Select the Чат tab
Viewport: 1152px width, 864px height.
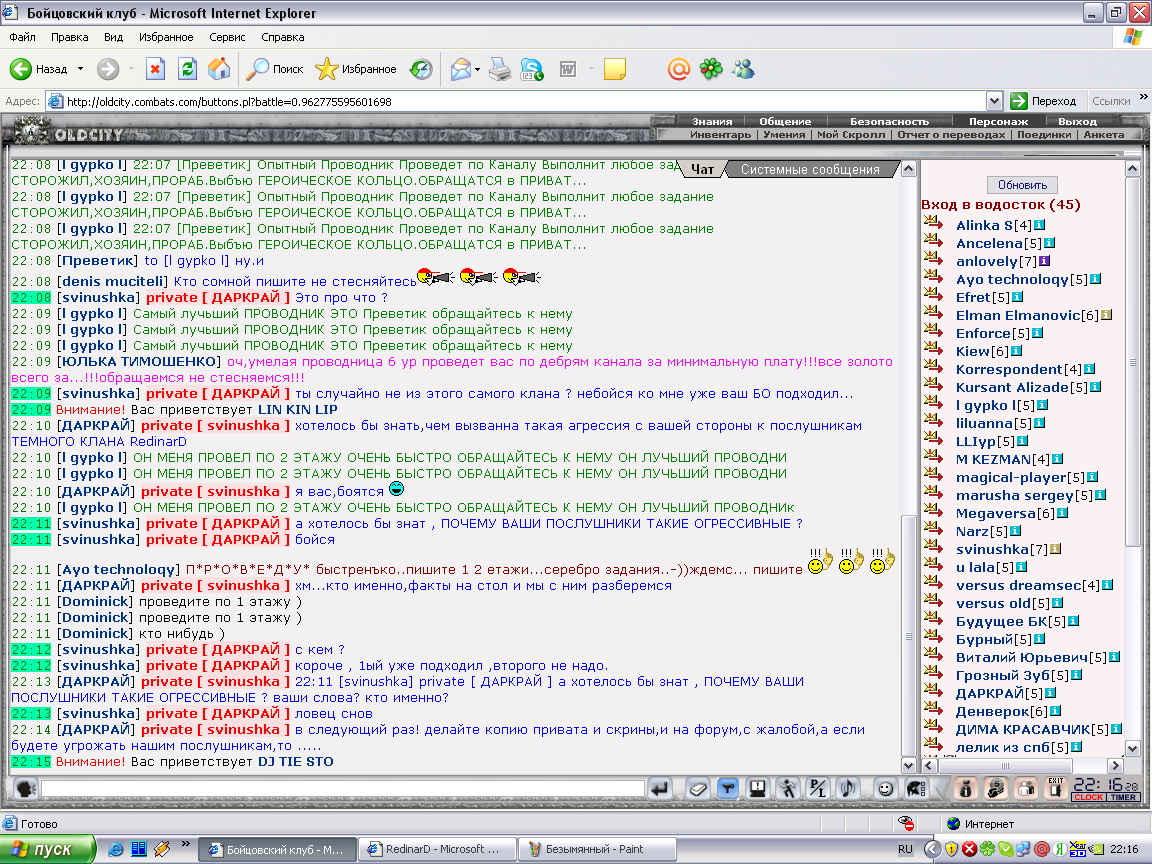pos(702,169)
